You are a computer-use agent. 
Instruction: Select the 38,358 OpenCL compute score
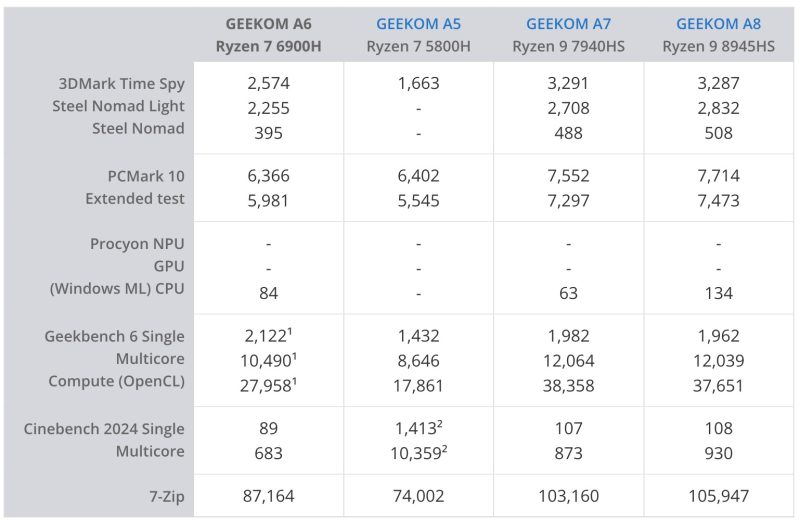tap(568, 385)
